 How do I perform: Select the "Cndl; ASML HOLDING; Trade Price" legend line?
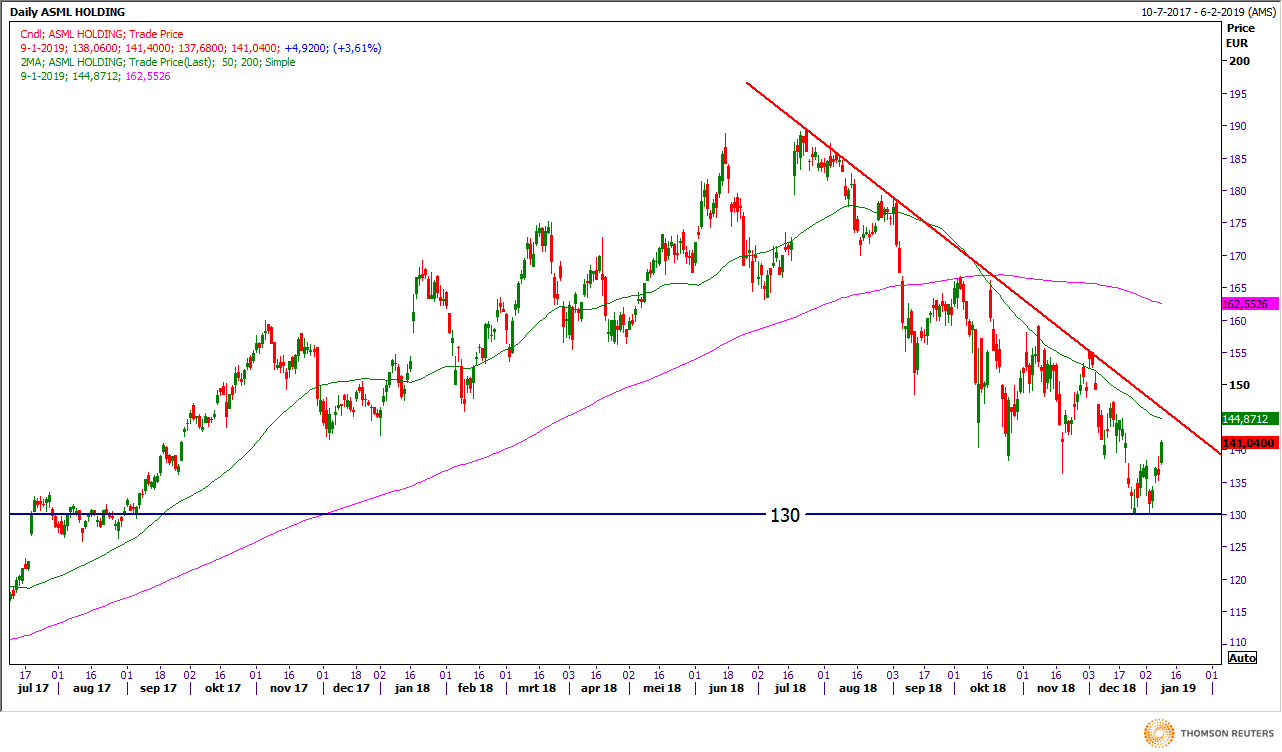(101, 34)
